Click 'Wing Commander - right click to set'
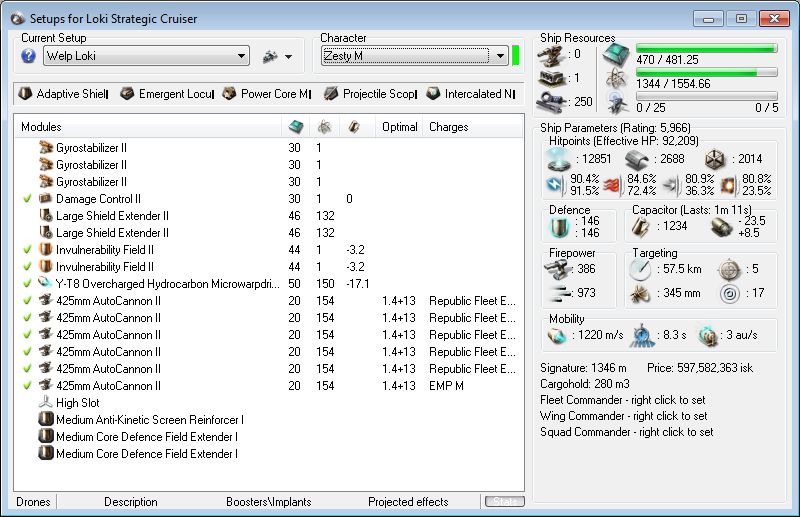Screen dimensions: 800x517 [623, 415]
